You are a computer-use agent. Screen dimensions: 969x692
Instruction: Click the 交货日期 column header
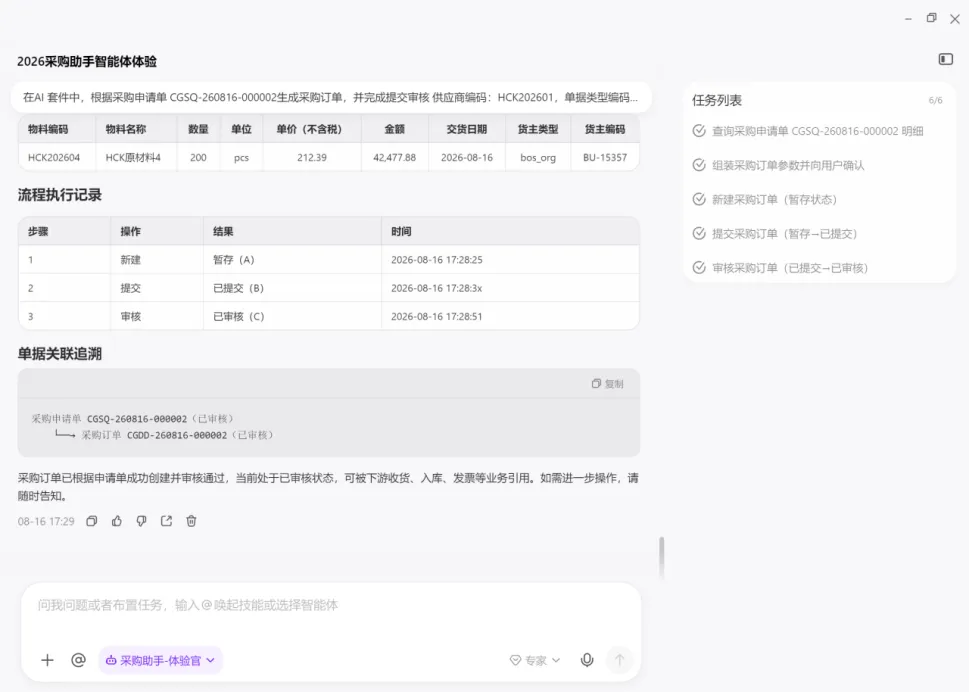[467, 129]
